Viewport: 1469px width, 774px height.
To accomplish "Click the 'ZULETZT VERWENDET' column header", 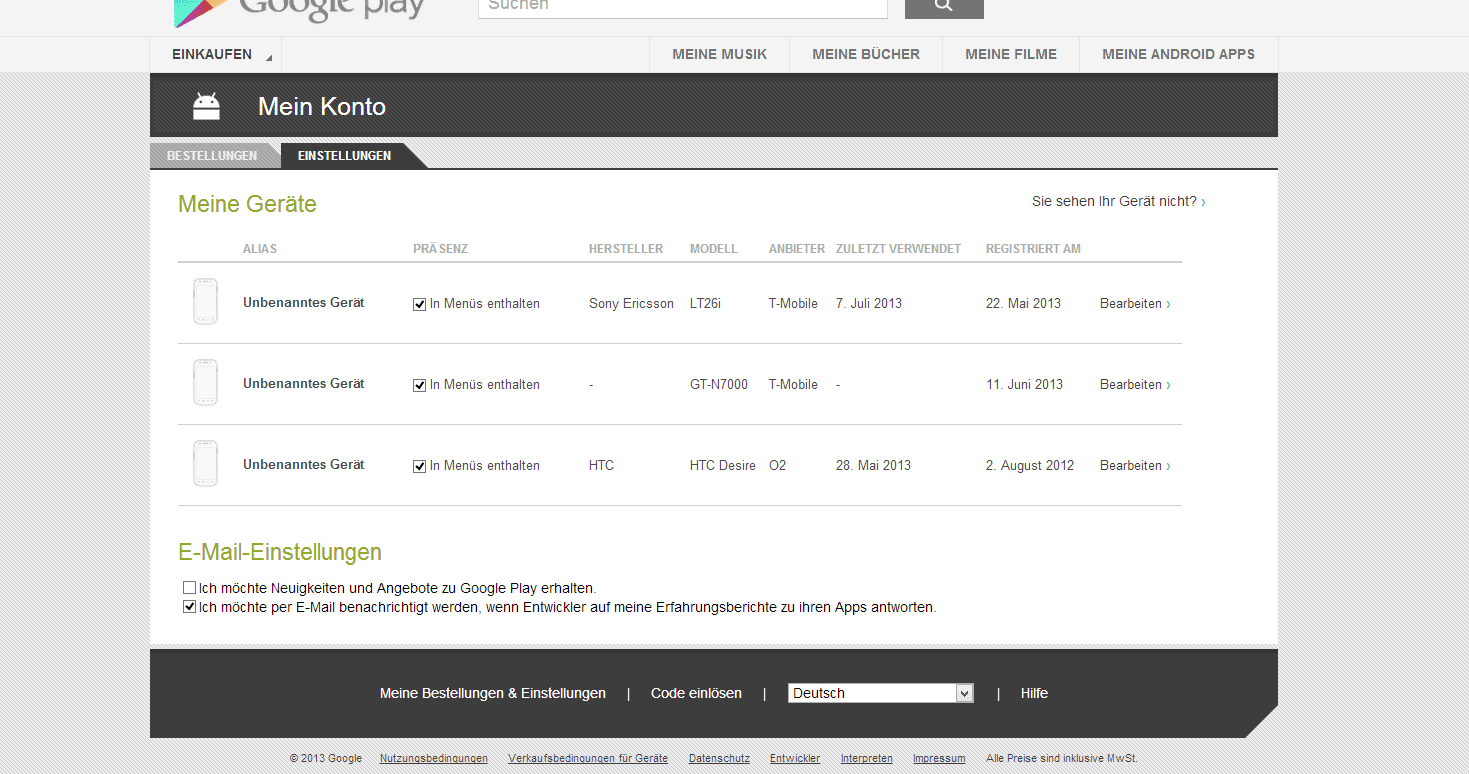I will [898, 249].
